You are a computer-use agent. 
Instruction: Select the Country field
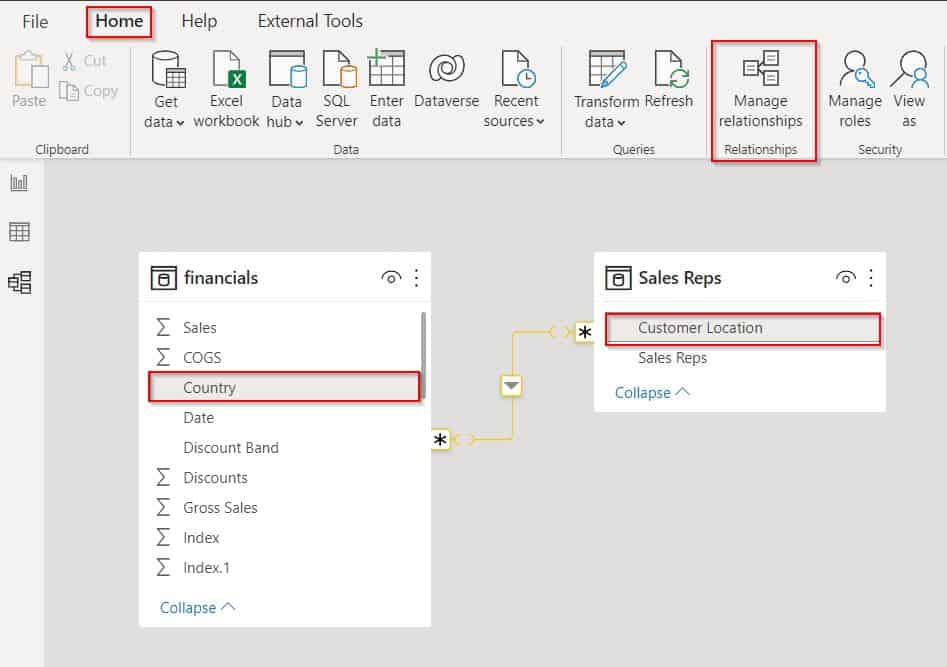284,387
